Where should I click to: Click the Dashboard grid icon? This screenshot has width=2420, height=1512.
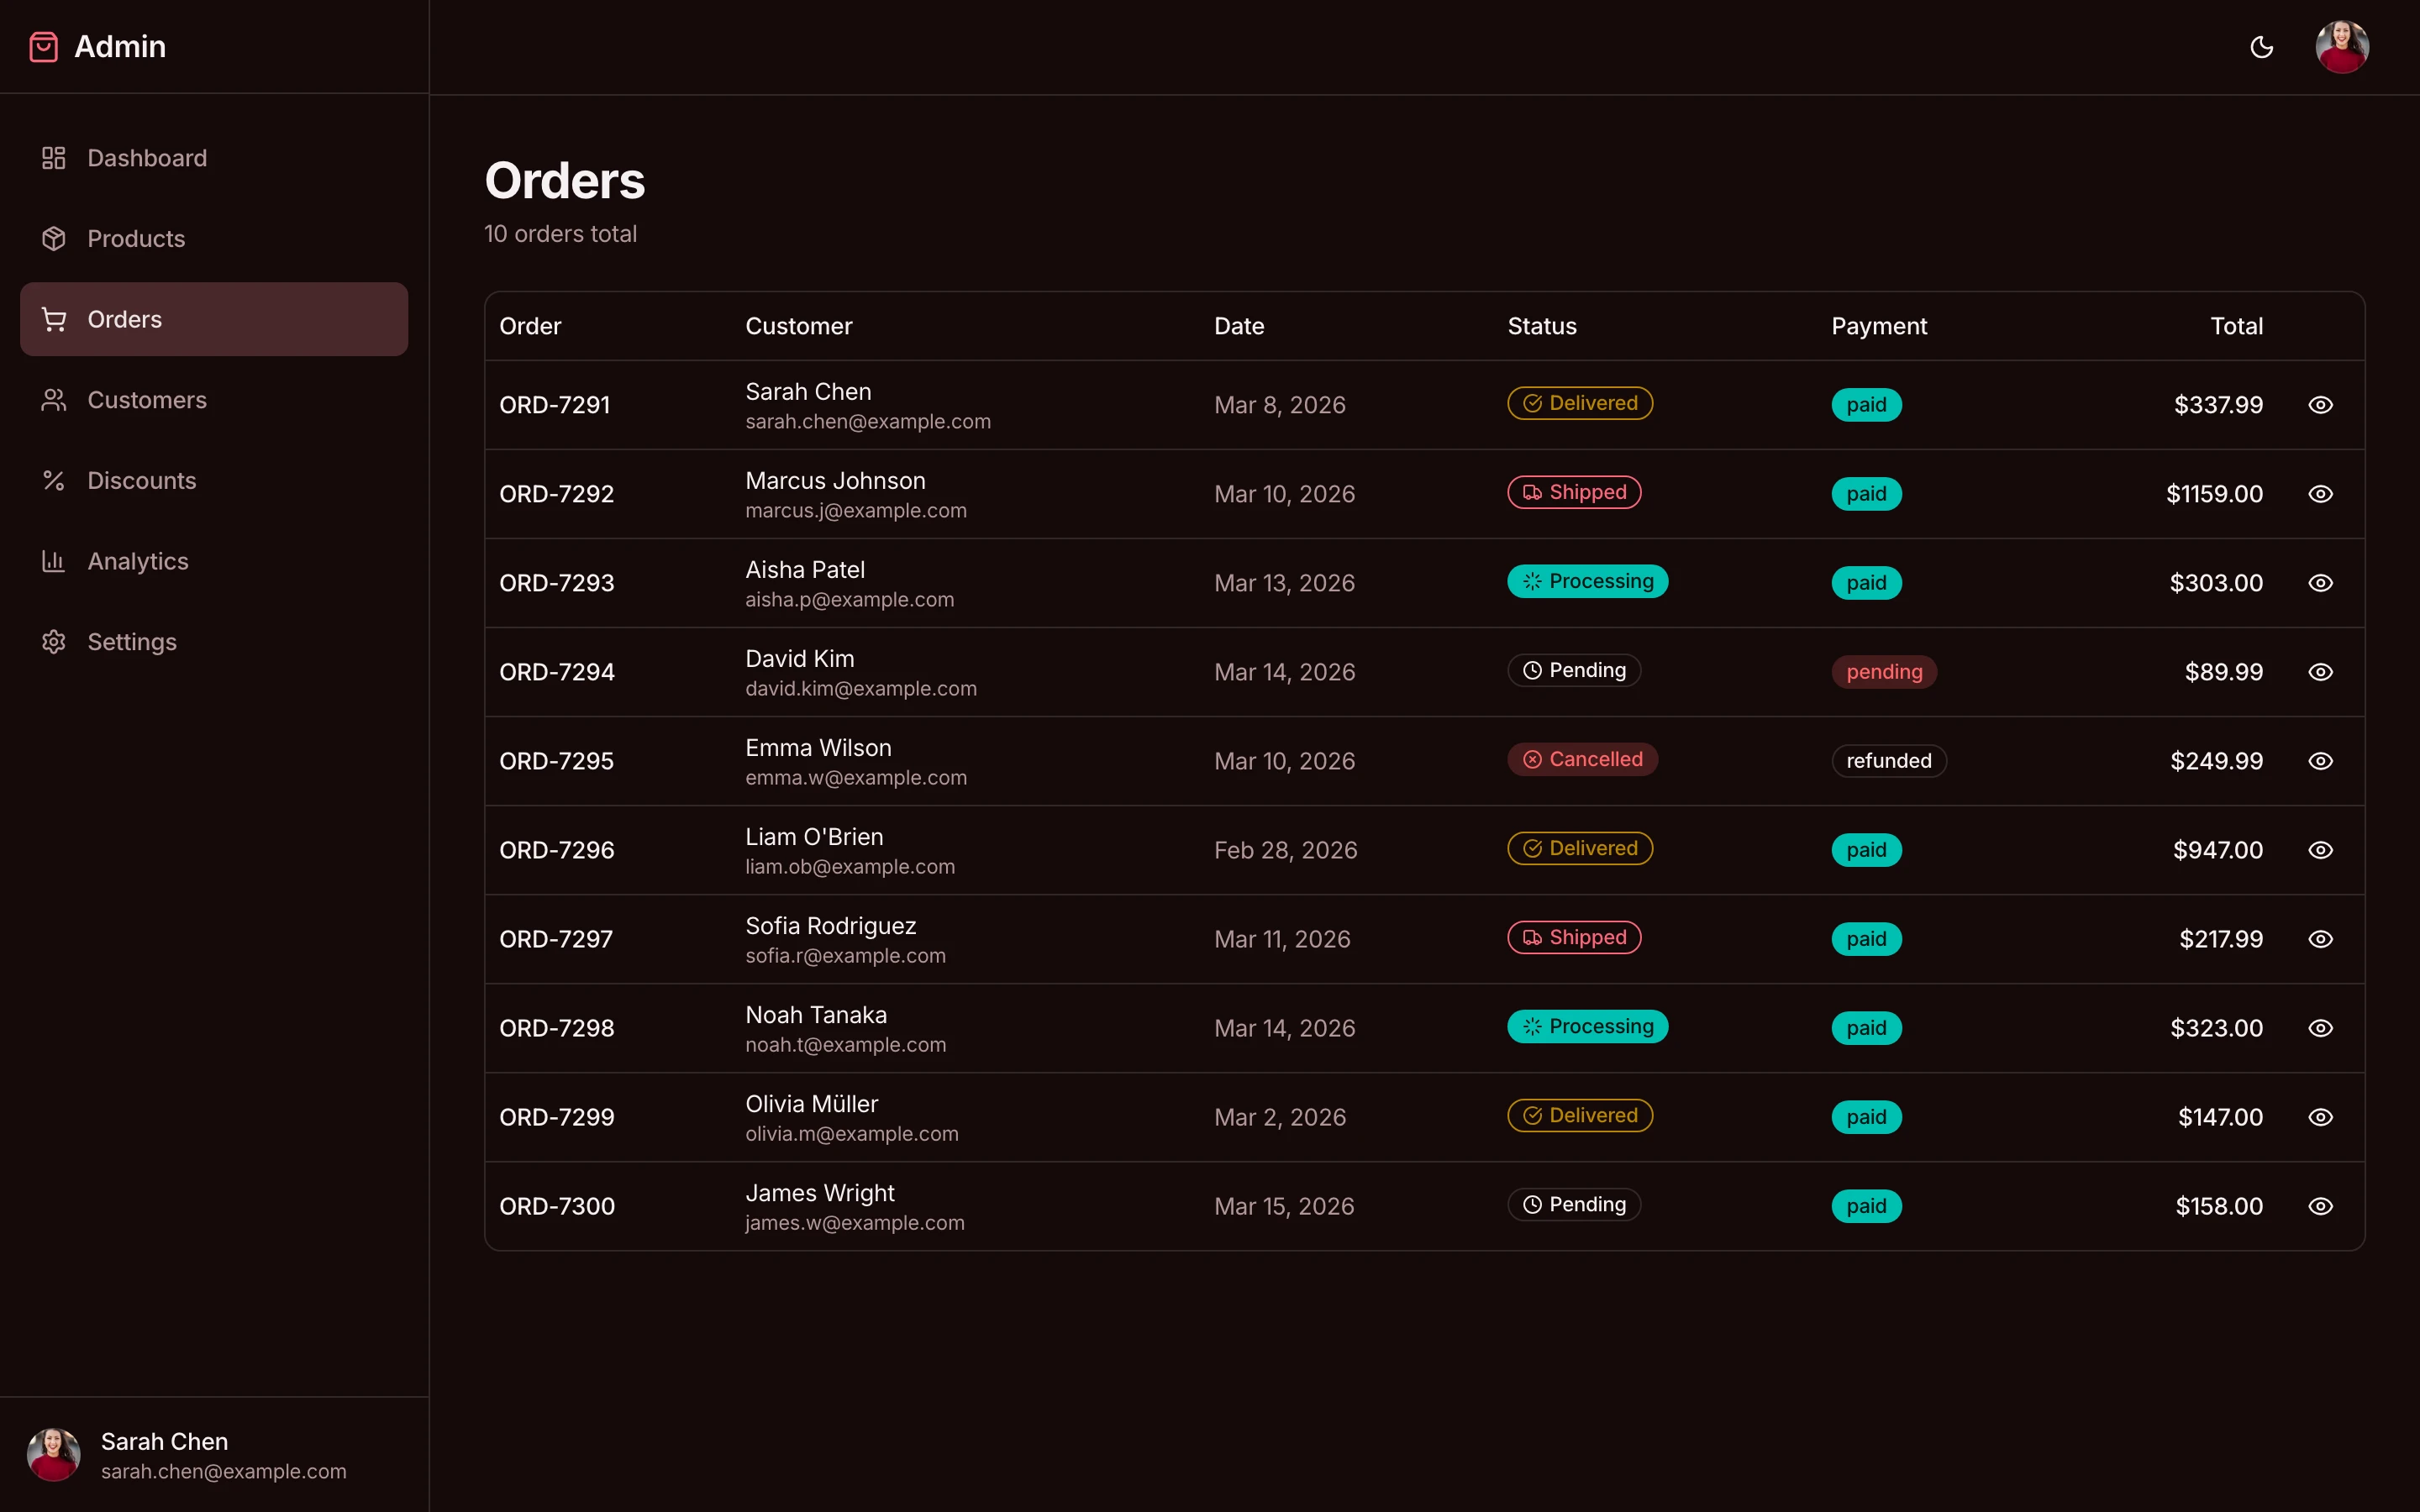point(53,157)
